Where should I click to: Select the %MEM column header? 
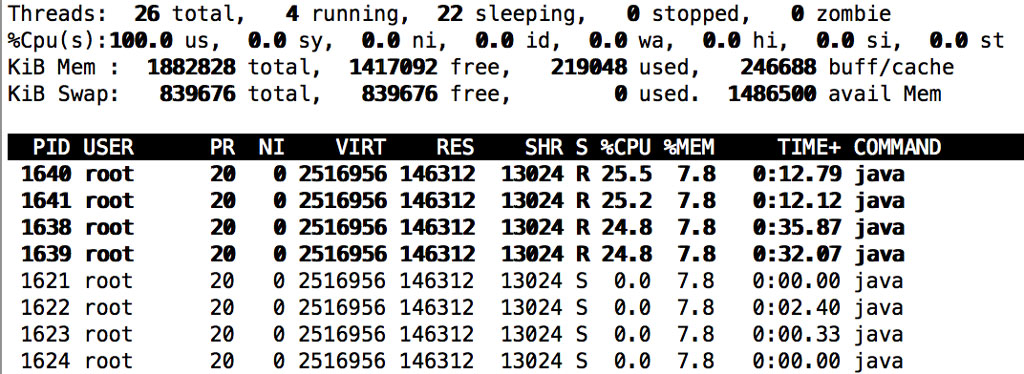[689, 147]
